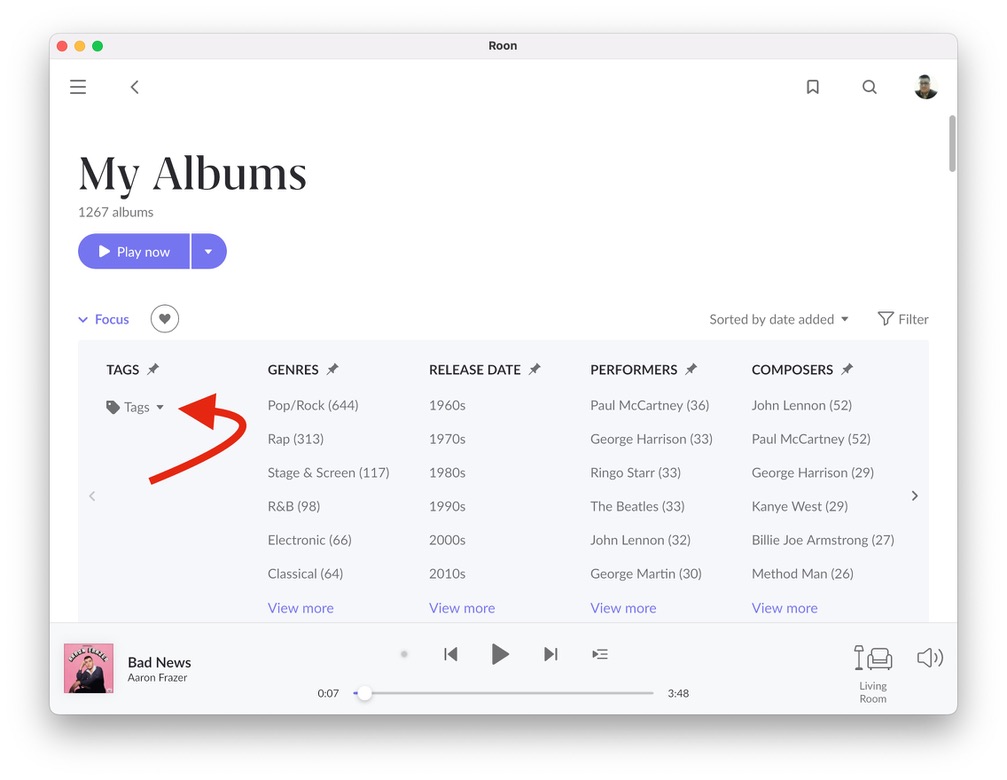Select composer George Harrison (29)
Screen dimensions: 1007x780
pyautogui.click(x=812, y=472)
